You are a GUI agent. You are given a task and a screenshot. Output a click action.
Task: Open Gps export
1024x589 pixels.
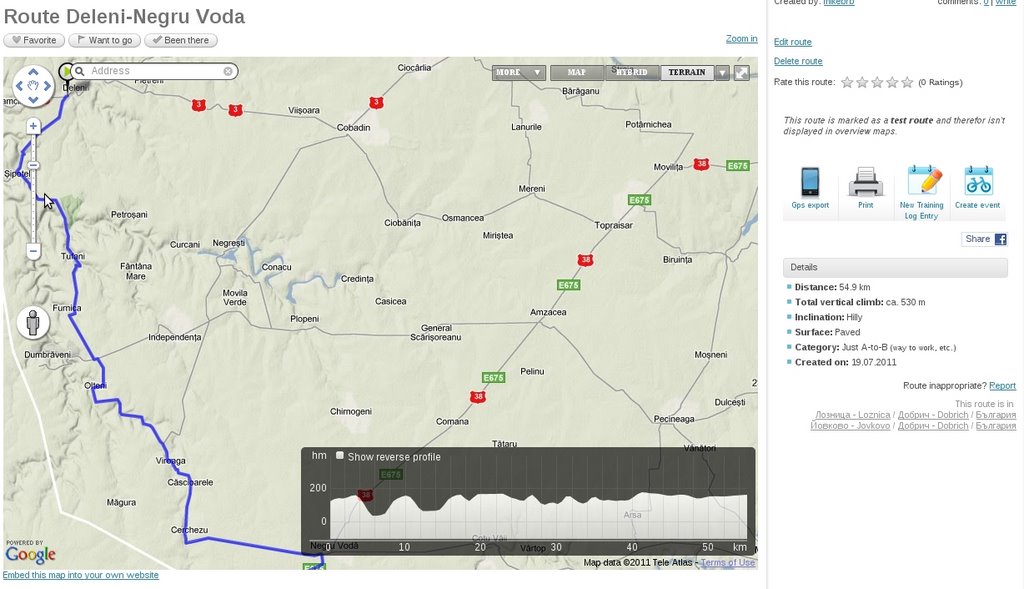pos(810,187)
